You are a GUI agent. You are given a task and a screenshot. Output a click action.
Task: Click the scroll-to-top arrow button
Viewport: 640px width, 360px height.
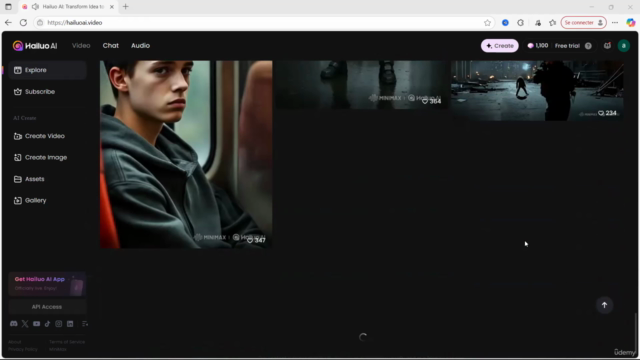[604, 305]
